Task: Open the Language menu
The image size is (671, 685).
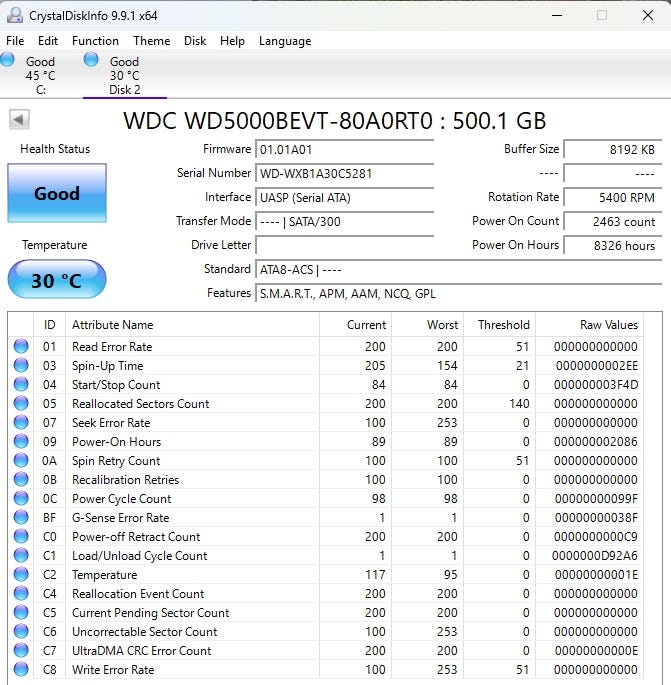Action: [285, 41]
